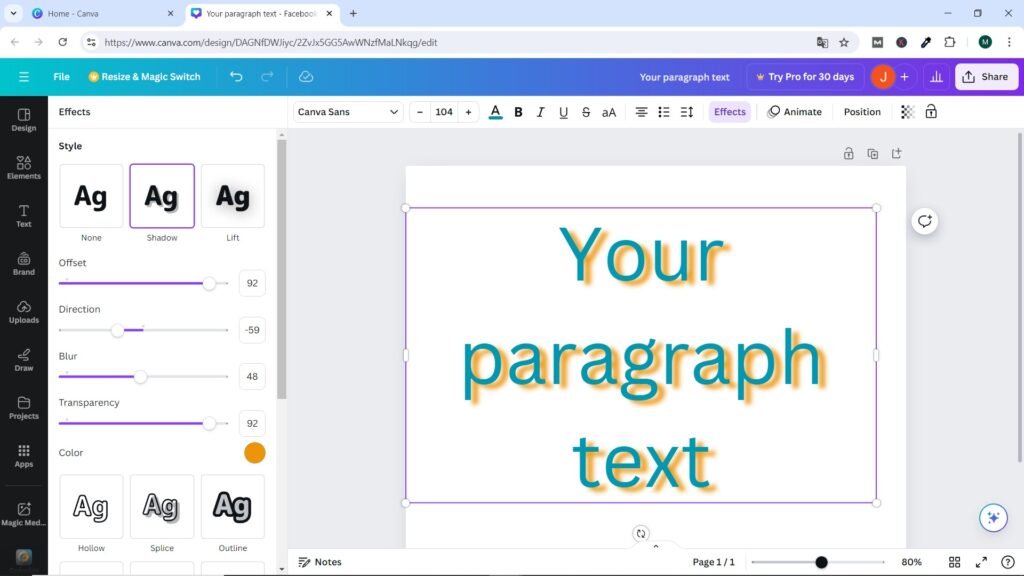Open the zoom level dropdown showing 80%
This screenshot has height=576, width=1024.
(911, 562)
